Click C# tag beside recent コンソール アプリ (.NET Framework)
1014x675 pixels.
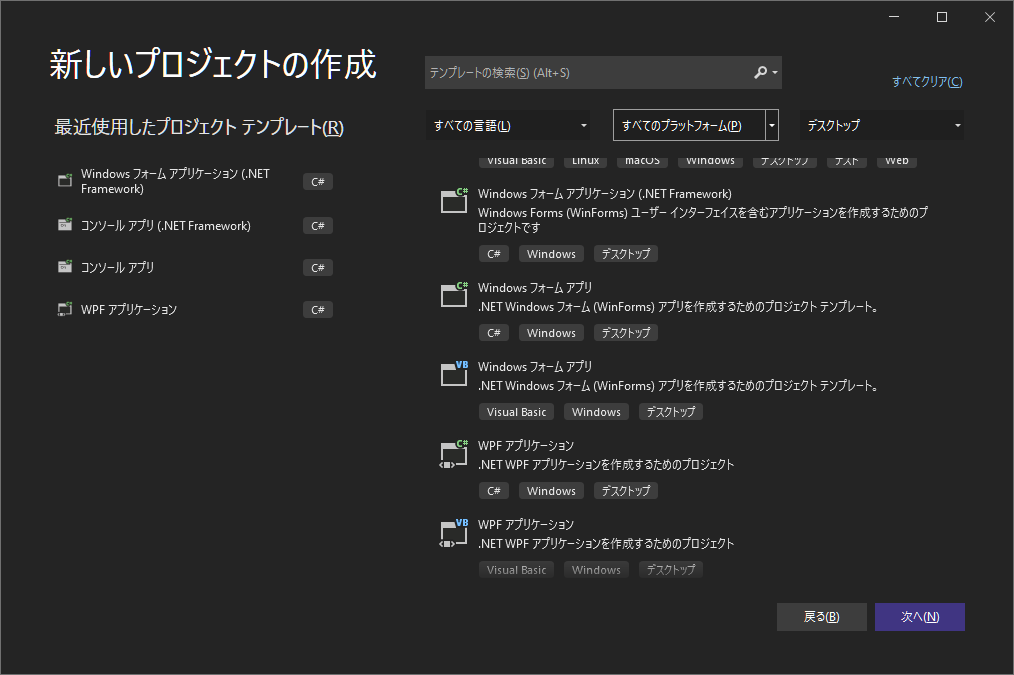pyautogui.click(x=318, y=226)
